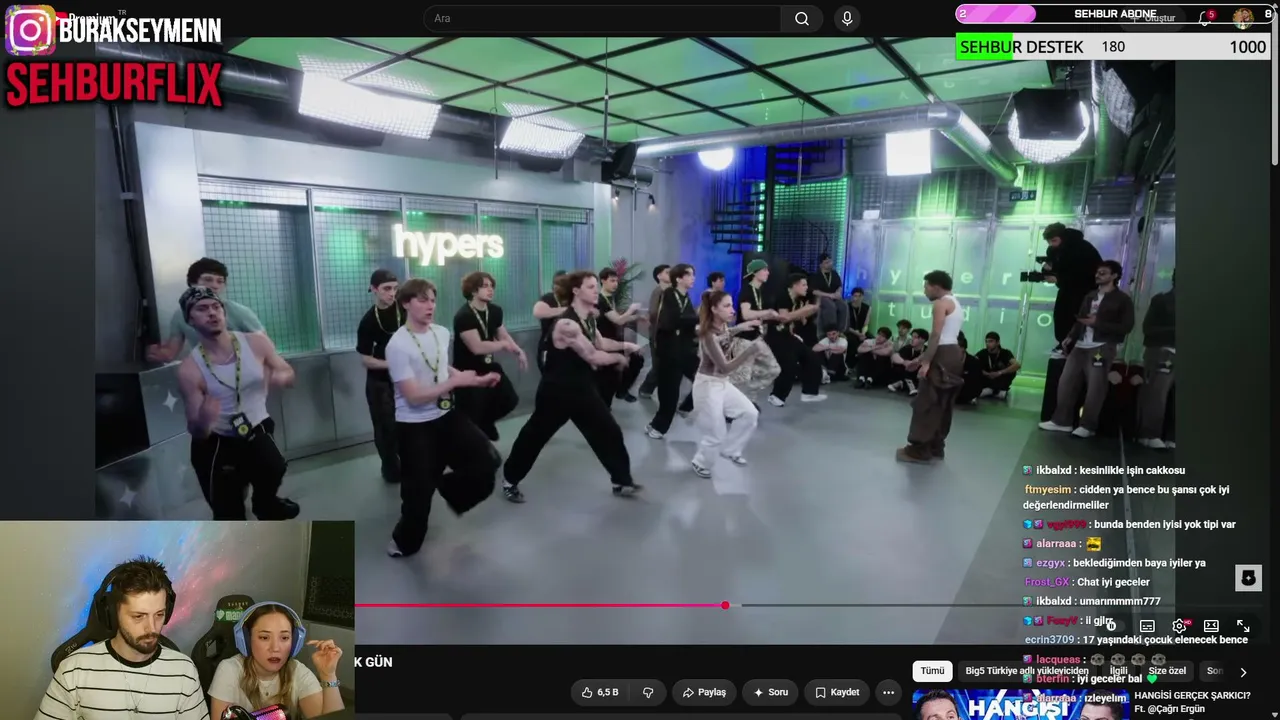Open video player settings gear
Image resolution: width=1280 pixels, height=720 pixels.
[1179, 626]
